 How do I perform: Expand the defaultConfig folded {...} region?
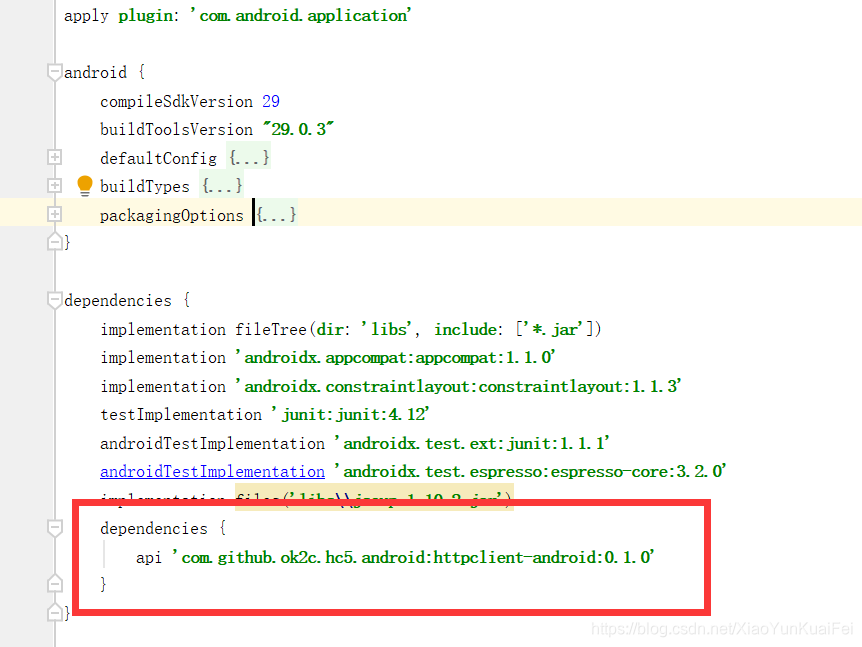pyautogui.click(x=248, y=156)
